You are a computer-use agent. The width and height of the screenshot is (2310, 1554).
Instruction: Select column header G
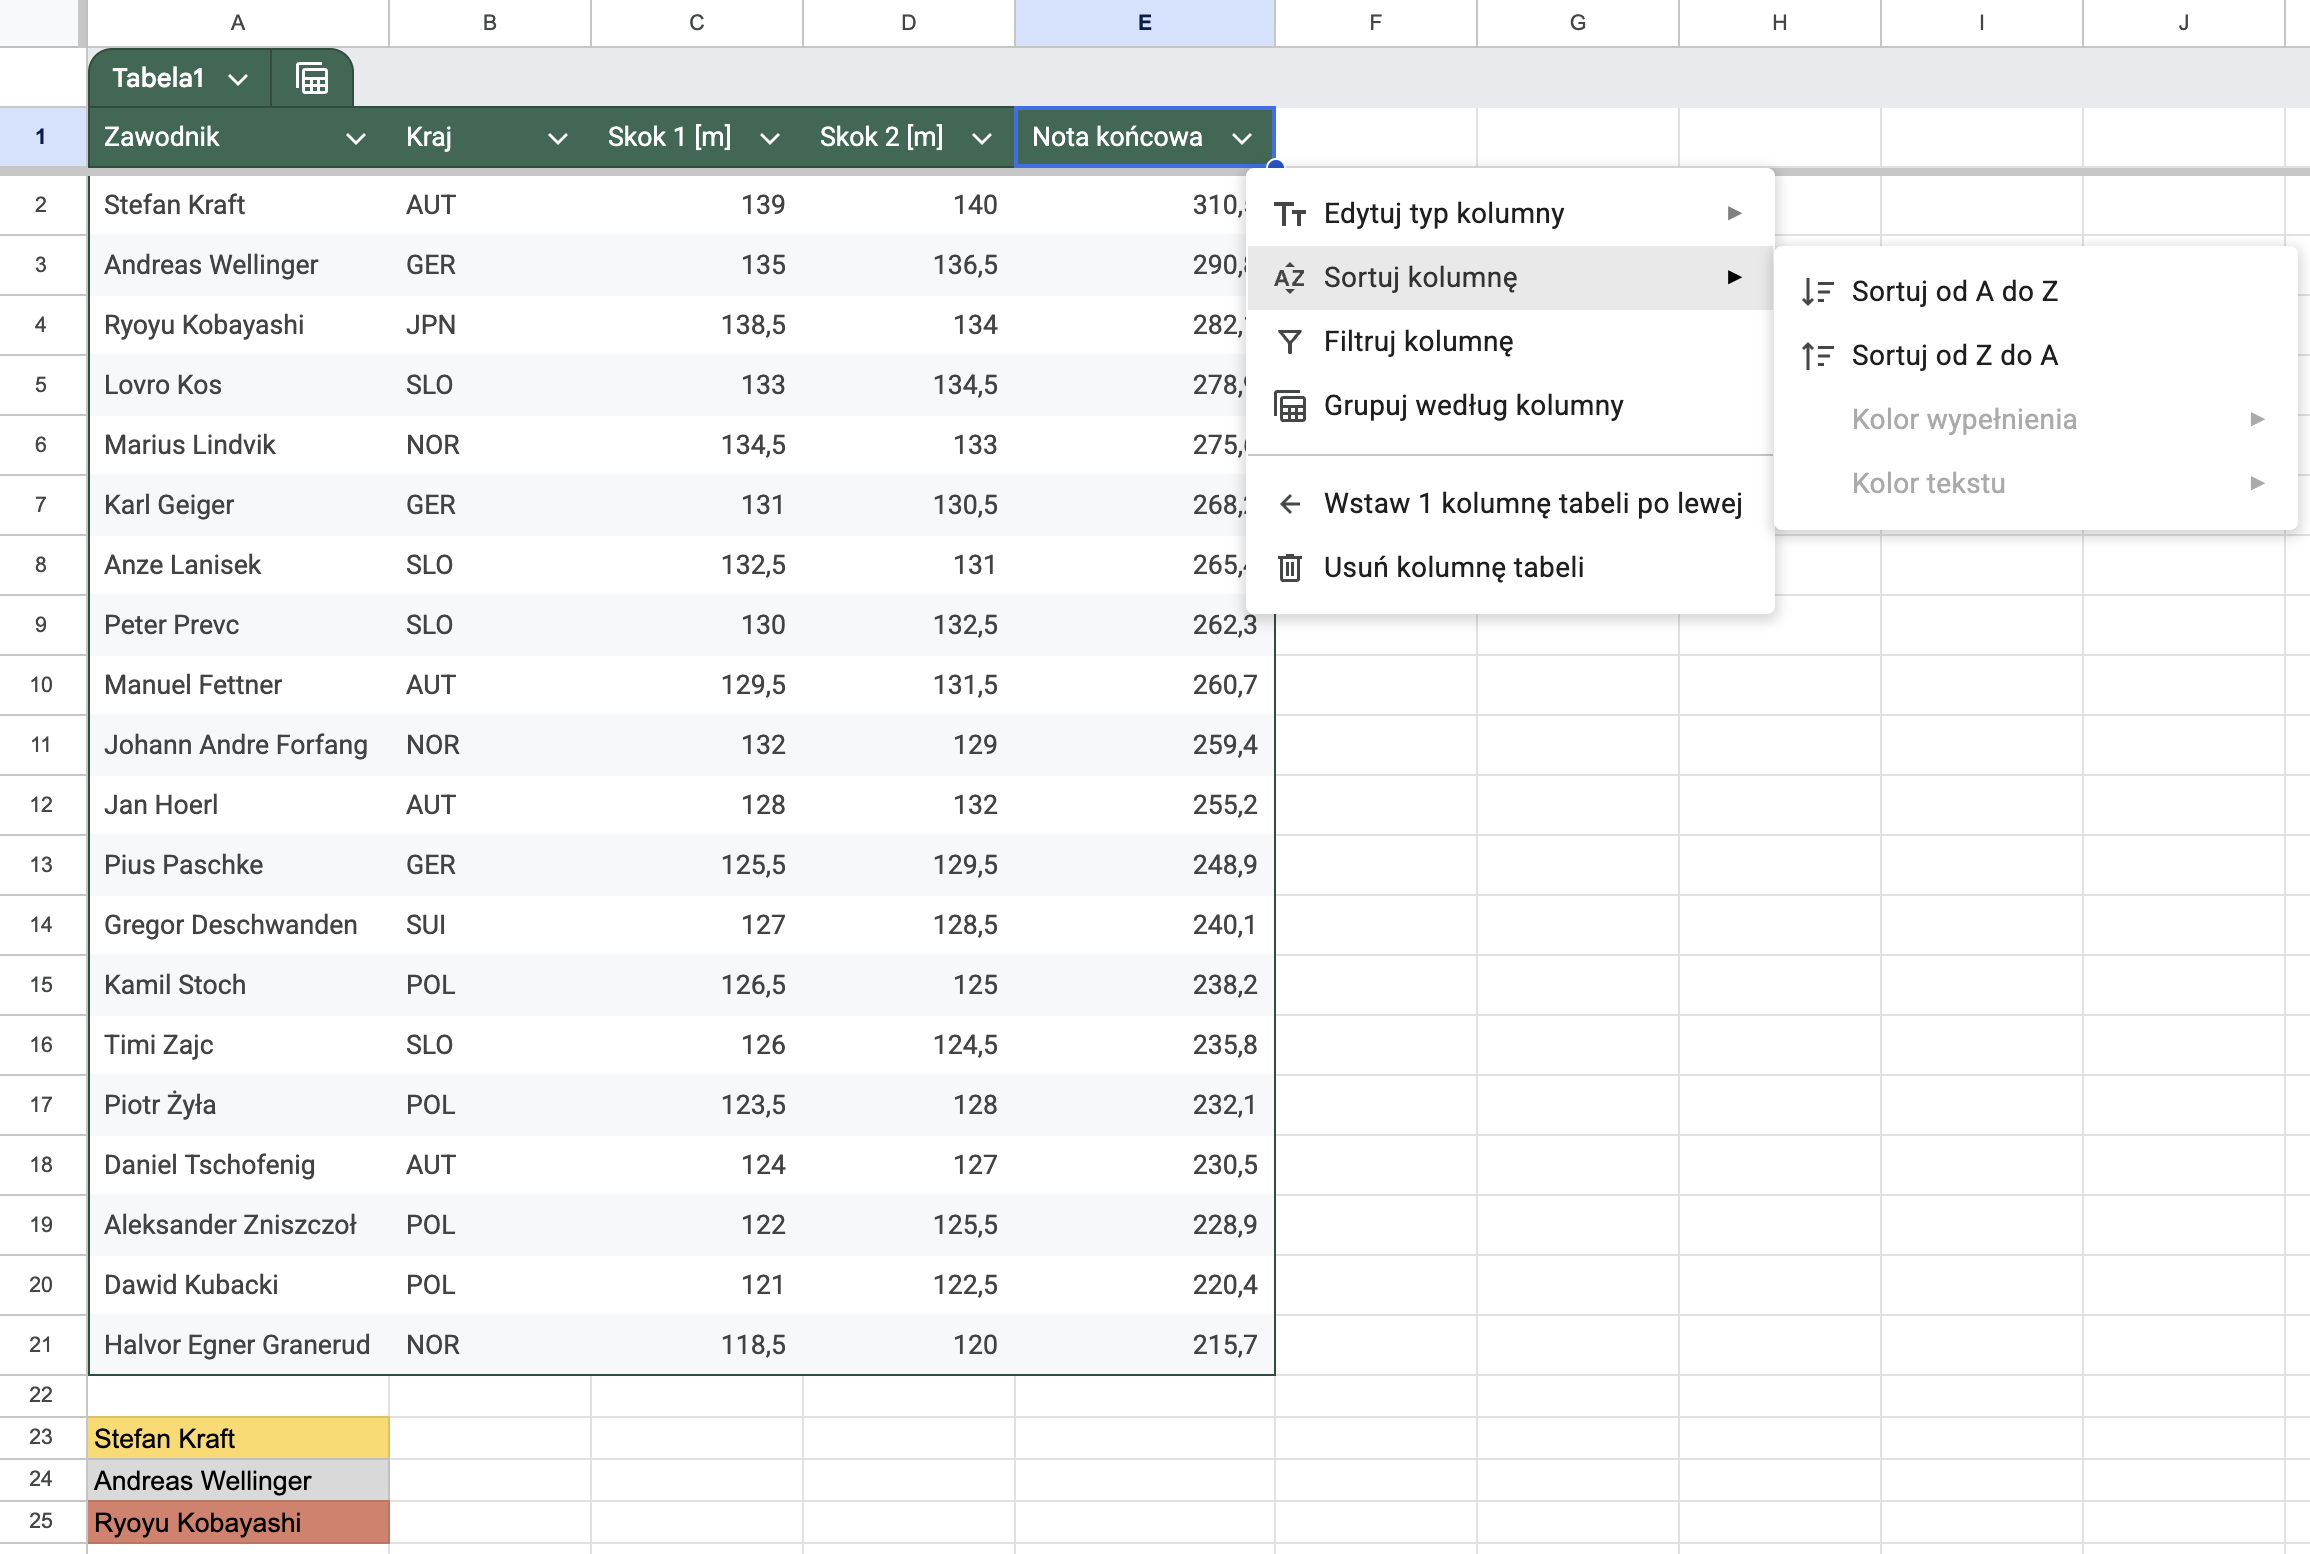coord(1577,23)
